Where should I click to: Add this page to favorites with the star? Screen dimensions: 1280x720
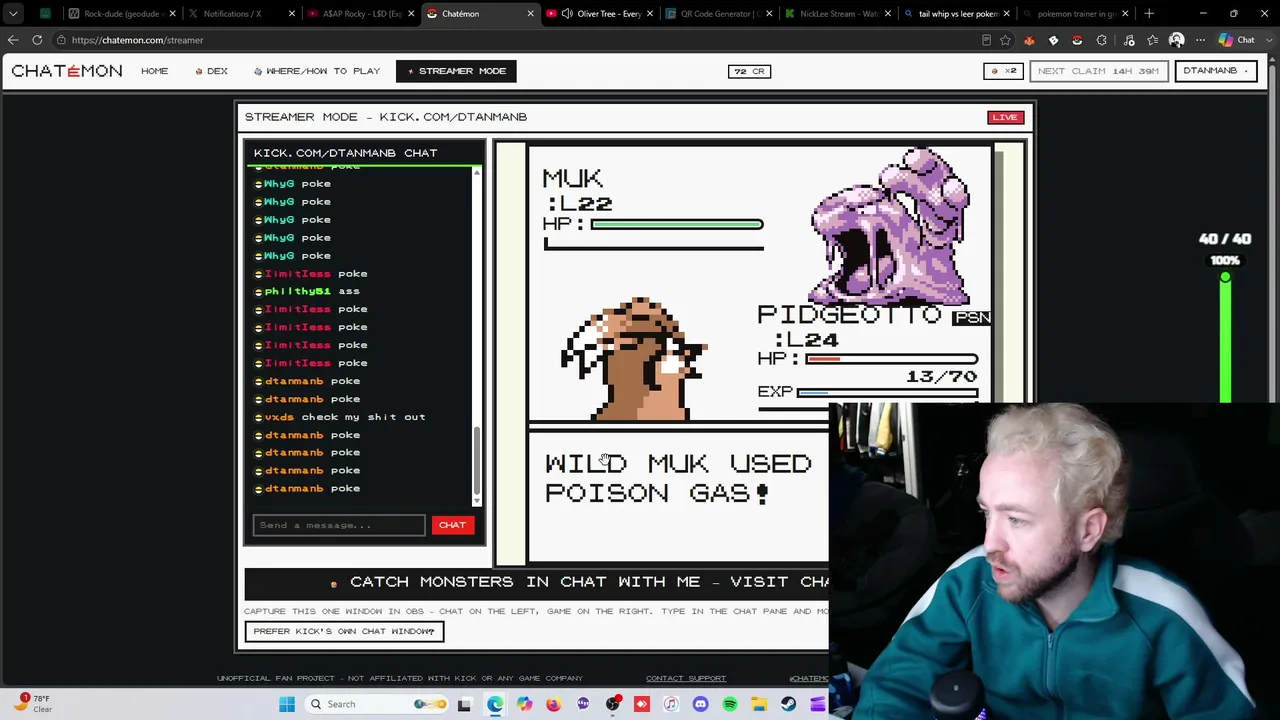(x=1005, y=40)
